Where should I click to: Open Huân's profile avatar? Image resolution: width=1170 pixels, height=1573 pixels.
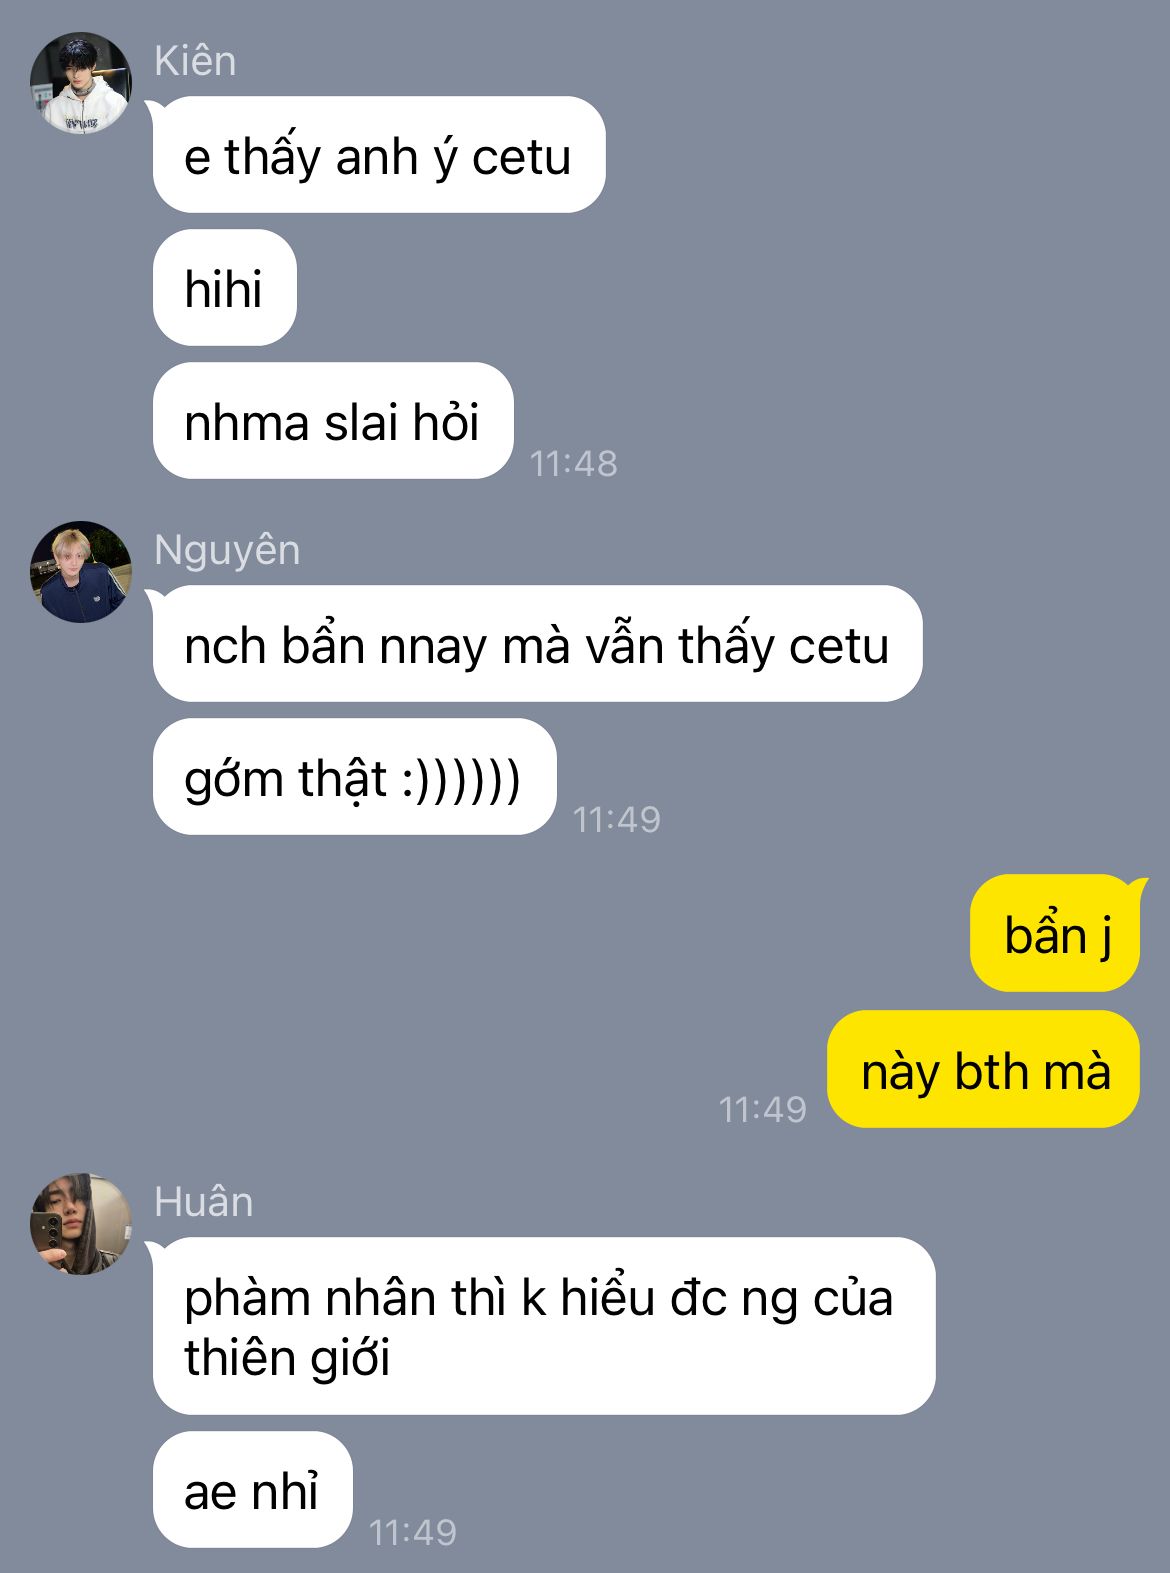tap(81, 1224)
